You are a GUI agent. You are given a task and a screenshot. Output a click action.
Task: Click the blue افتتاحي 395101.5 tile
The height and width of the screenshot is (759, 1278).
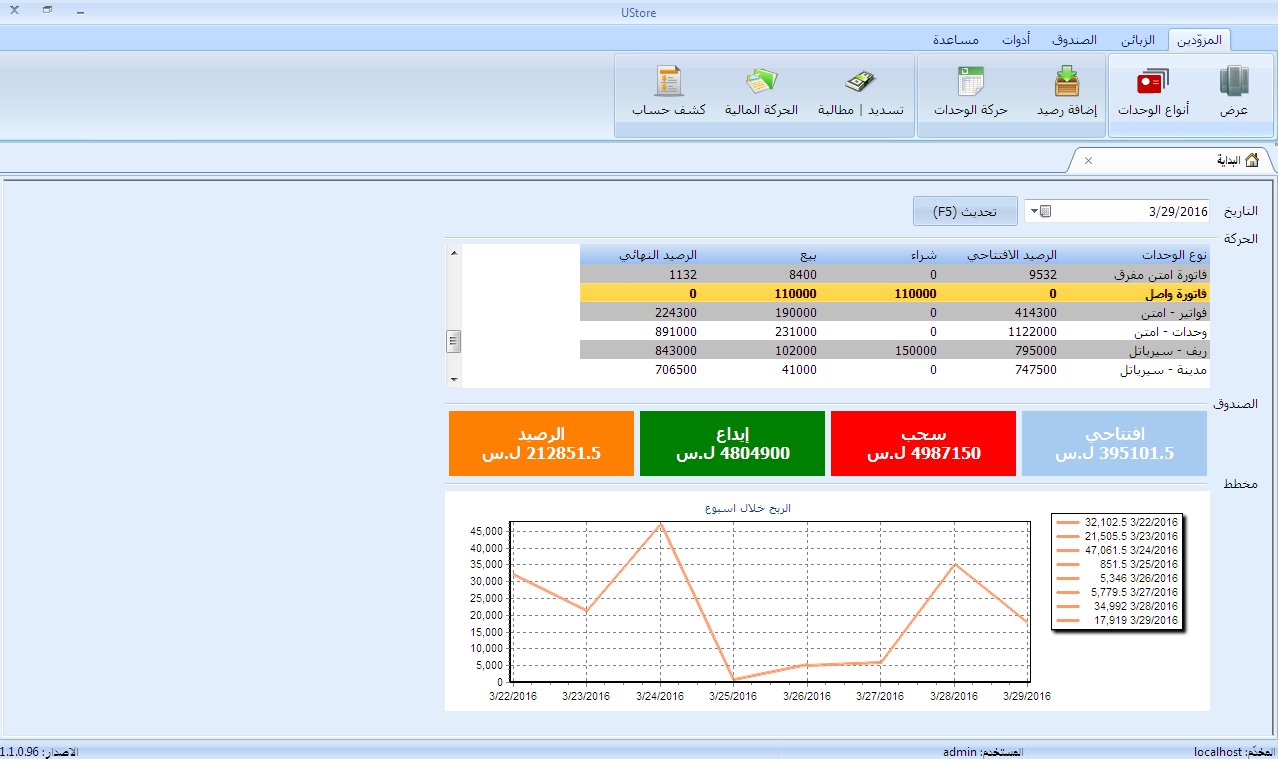click(x=1114, y=443)
